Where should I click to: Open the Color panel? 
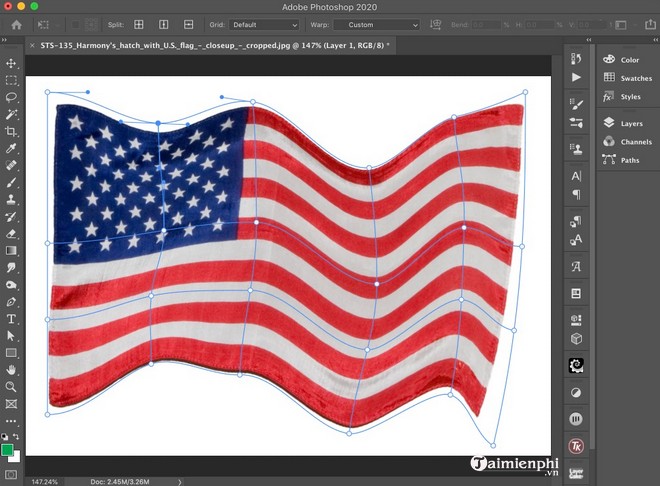coord(621,60)
